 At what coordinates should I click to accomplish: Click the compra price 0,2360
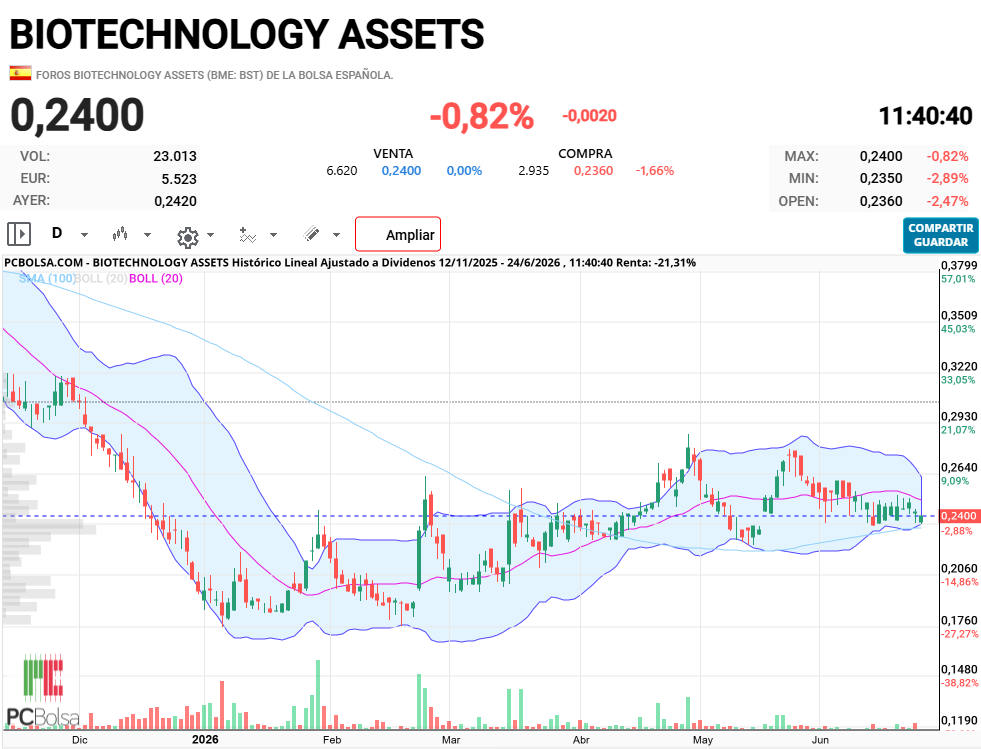[593, 171]
